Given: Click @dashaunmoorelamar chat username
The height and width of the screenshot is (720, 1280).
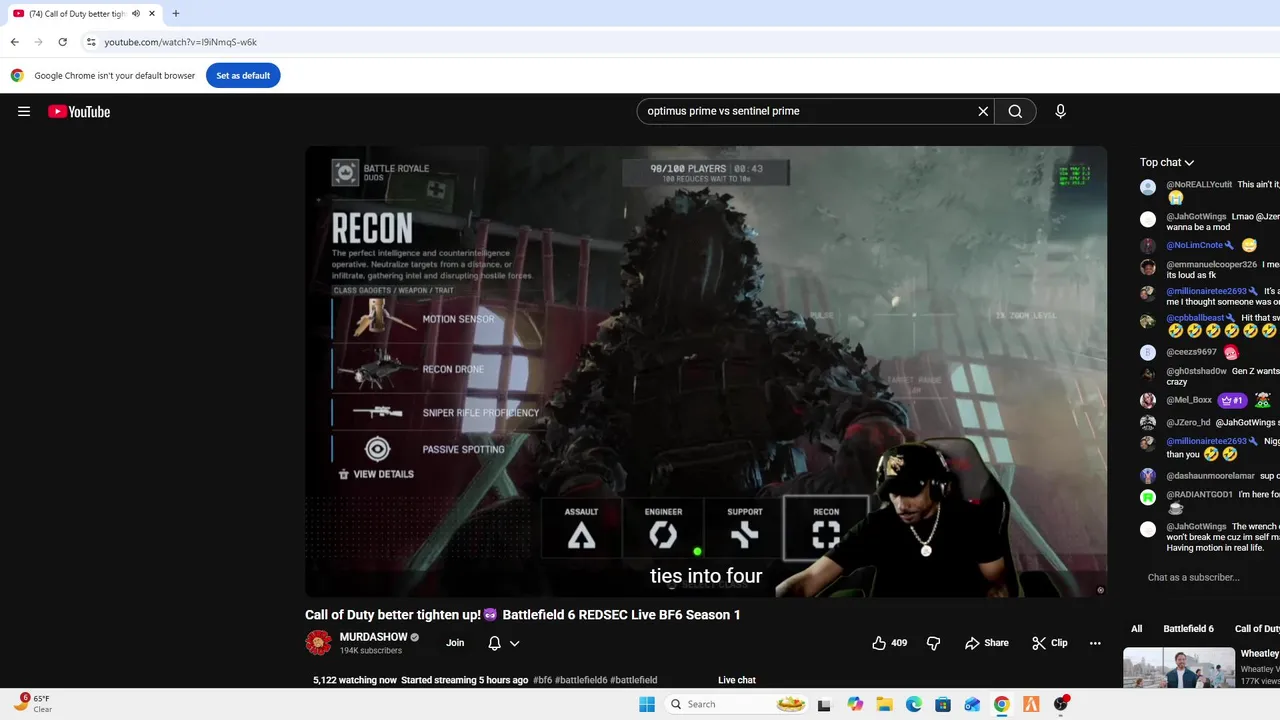Looking at the screenshot, I should click(x=1210, y=476).
